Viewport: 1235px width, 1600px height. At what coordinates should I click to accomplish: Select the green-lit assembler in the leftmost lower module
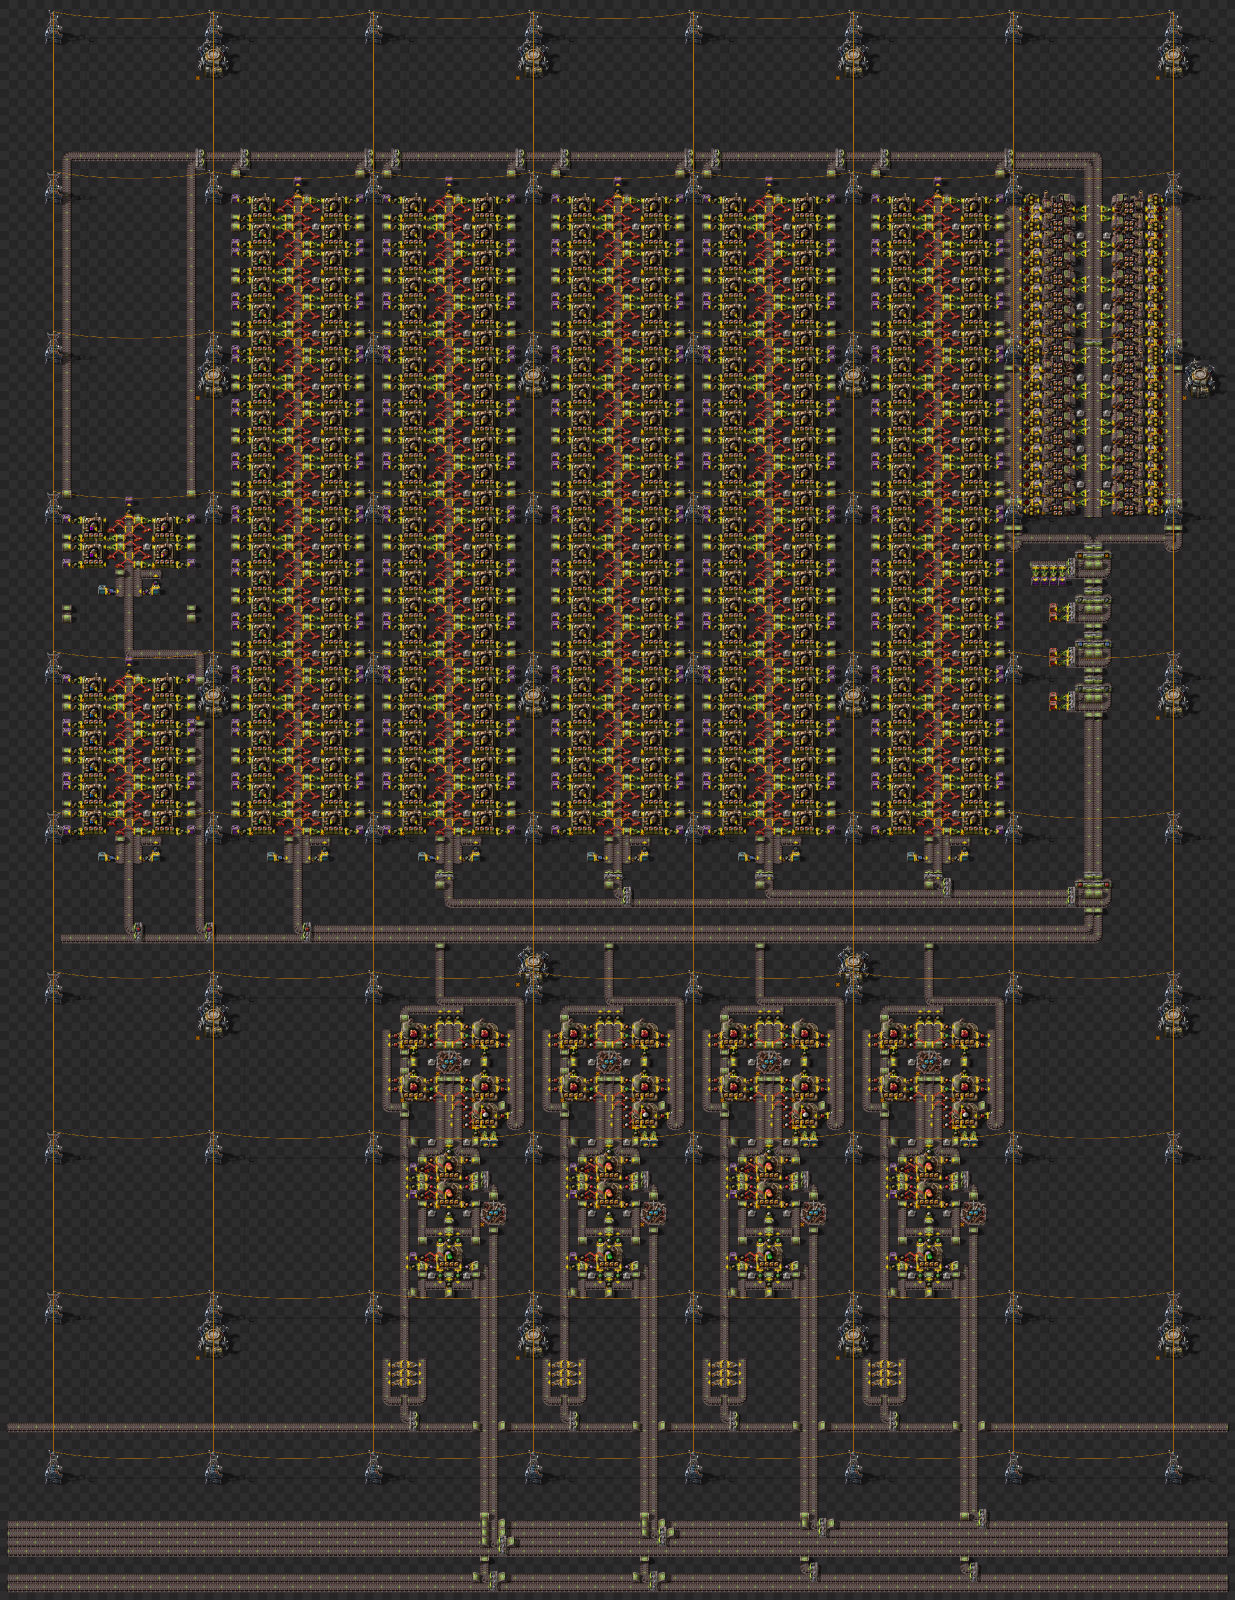tap(448, 1255)
